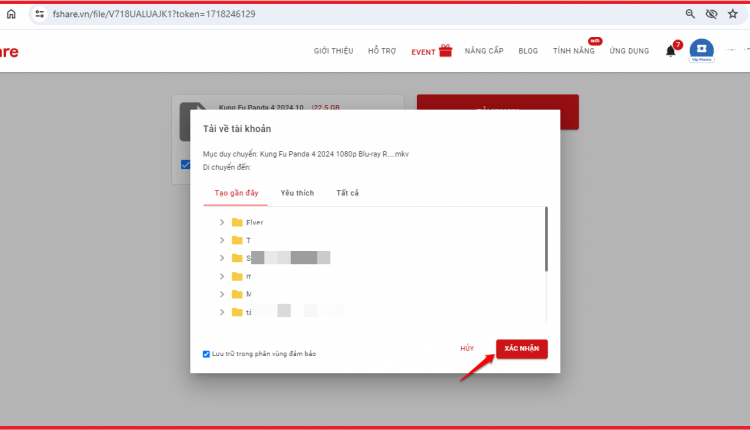
Task: Click the red download button behind dialog
Action: pyautogui.click(x=569, y=112)
